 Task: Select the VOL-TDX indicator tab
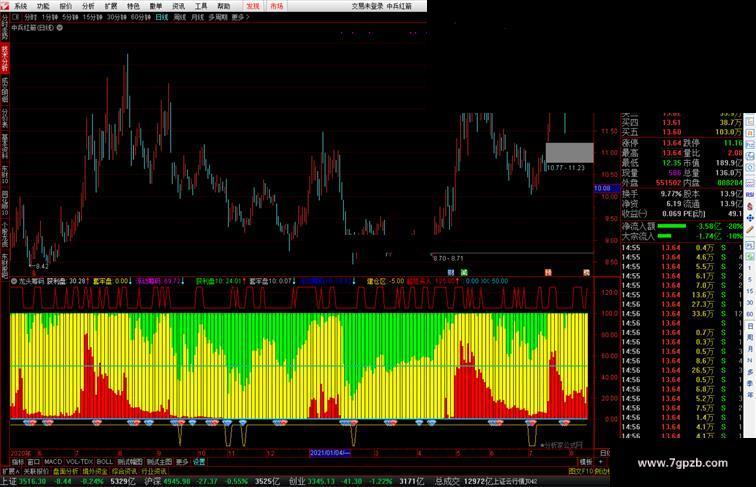click(79, 461)
